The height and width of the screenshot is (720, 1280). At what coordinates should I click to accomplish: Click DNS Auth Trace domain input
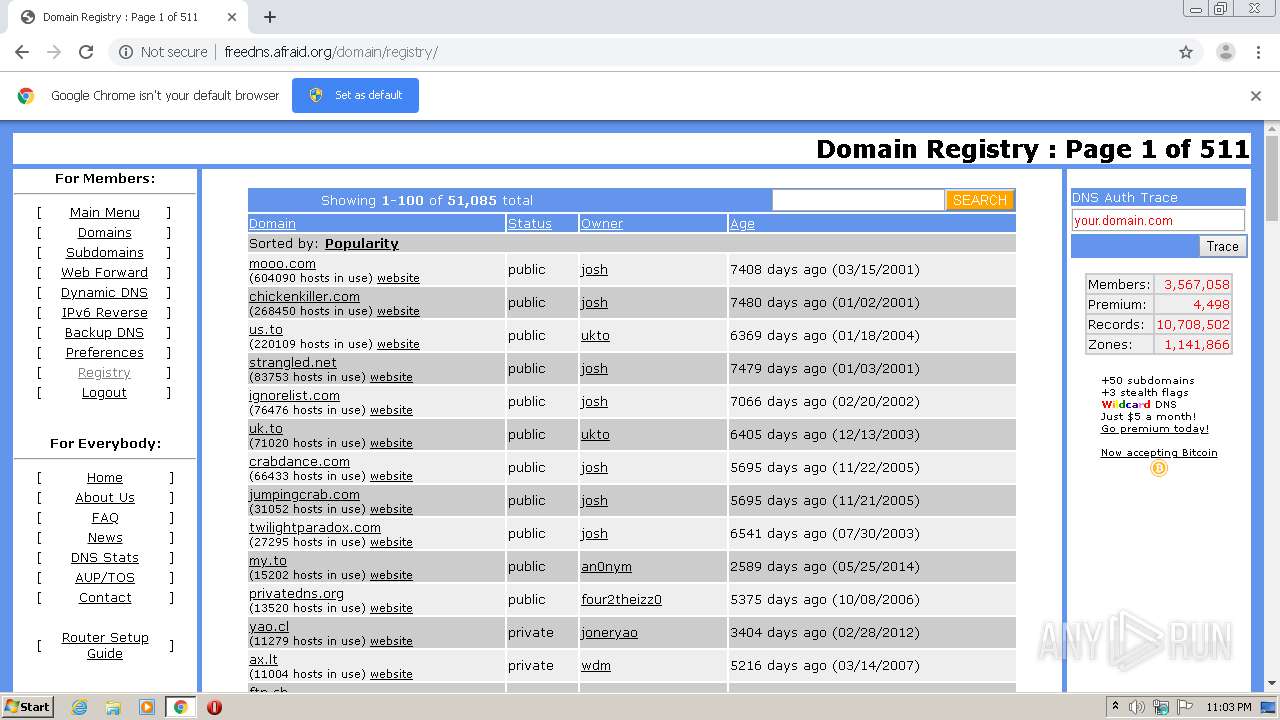[x=1158, y=220]
